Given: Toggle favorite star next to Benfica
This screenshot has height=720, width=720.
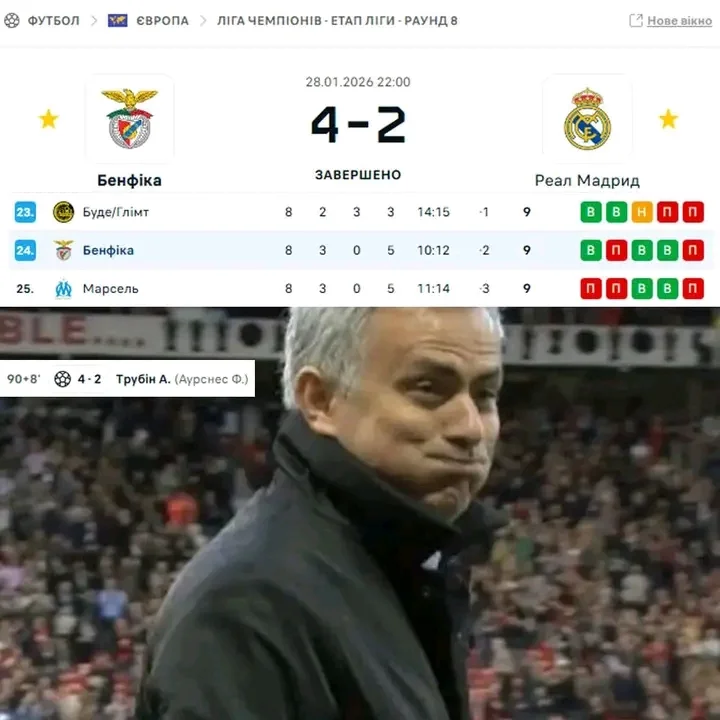Looking at the screenshot, I should tap(48, 119).
